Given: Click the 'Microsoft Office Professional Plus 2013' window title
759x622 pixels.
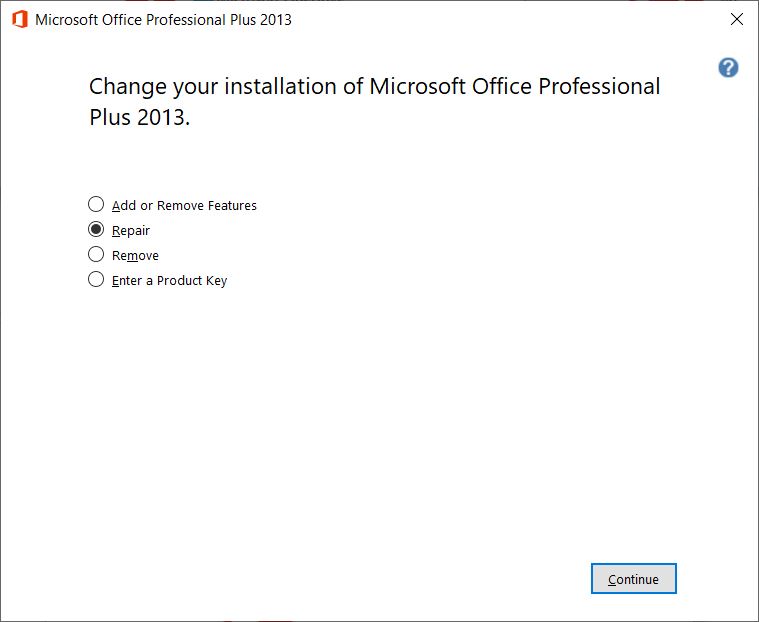Looking at the screenshot, I should tap(163, 20).
